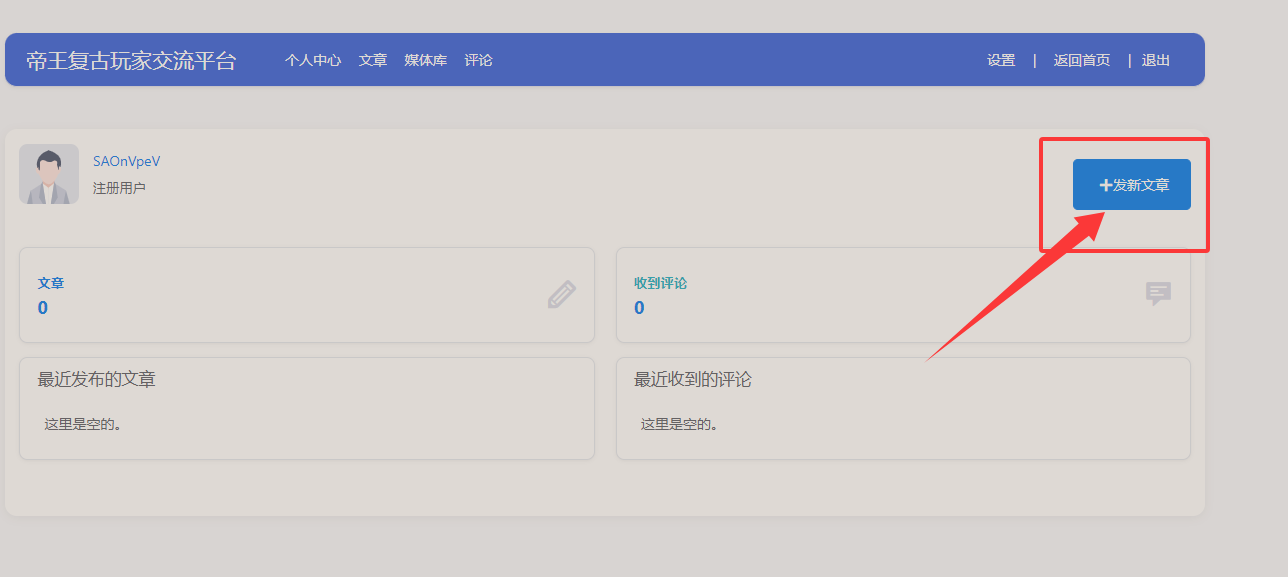Select 评论 in the top navigation bar
This screenshot has height=577, width=1288.
pyautogui.click(x=478, y=60)
